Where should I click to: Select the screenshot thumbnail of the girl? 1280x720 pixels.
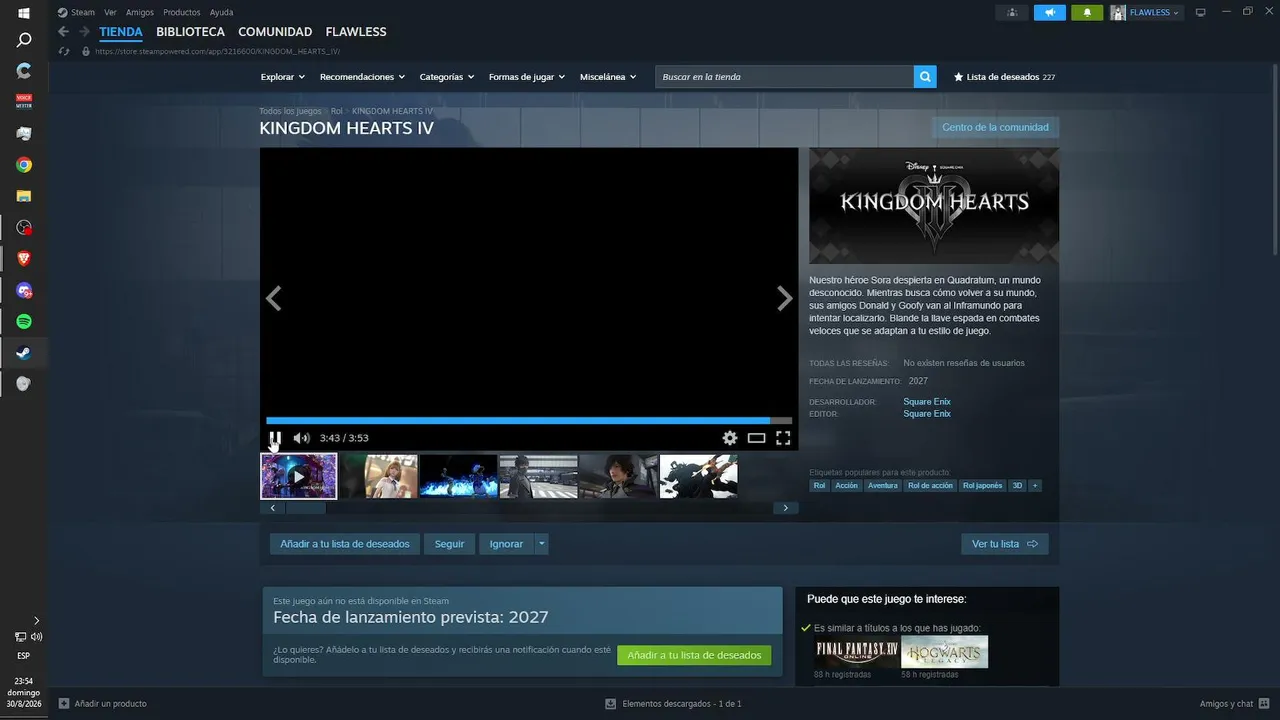point(379,476)
